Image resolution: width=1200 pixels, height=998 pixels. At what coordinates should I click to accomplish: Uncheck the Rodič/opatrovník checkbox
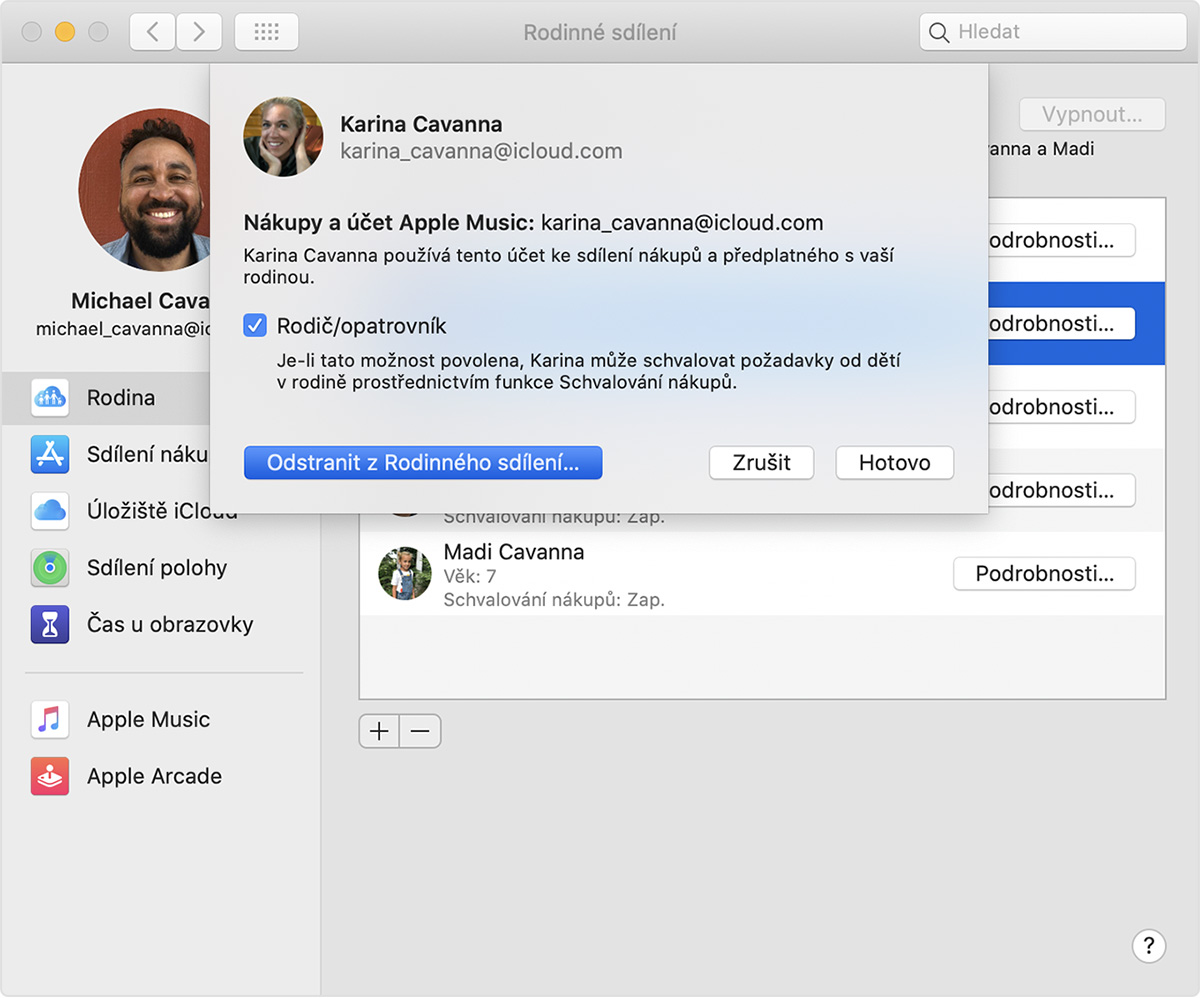click(256, 326)
